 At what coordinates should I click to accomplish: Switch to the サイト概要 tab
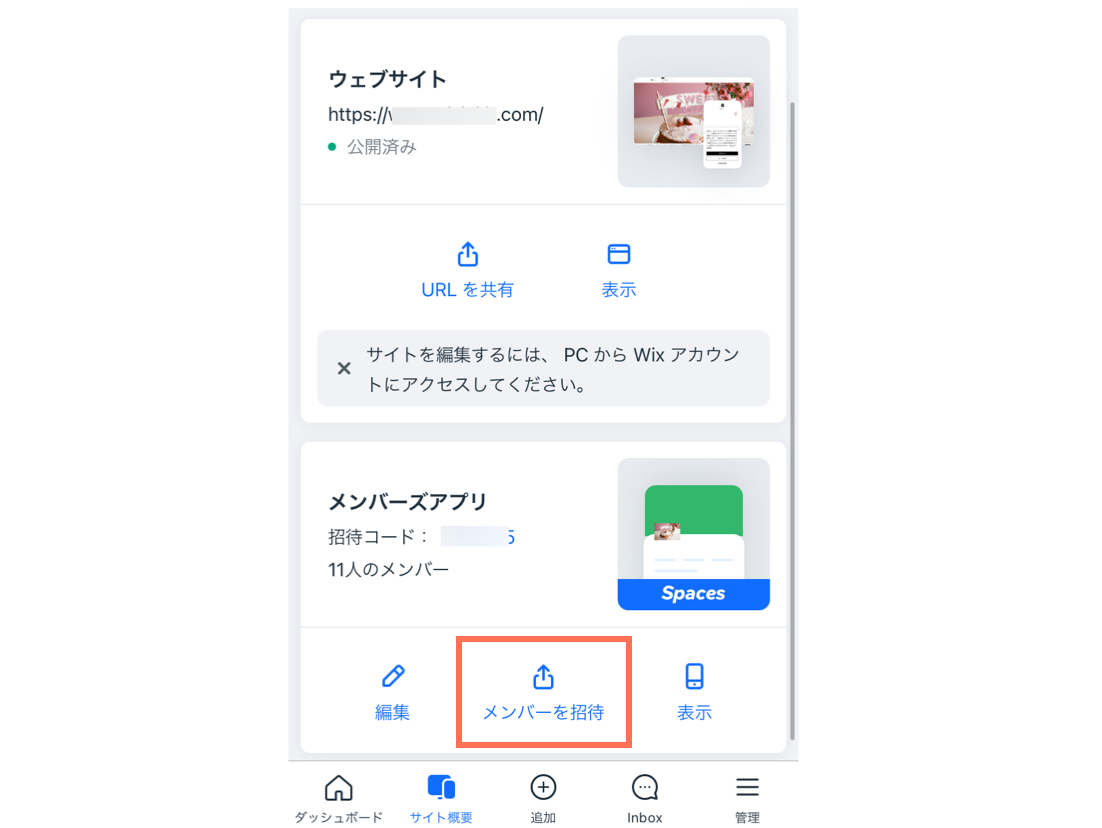pyautogui.click(x=441, y=798)
